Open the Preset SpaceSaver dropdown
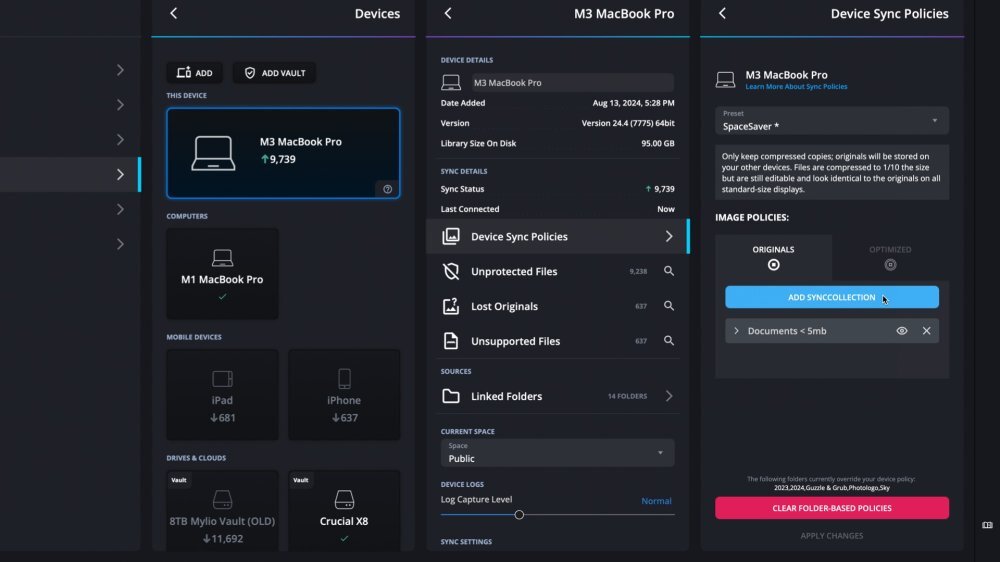The width and height of the screenshot is (1000, 562). [x=832, y=121]
